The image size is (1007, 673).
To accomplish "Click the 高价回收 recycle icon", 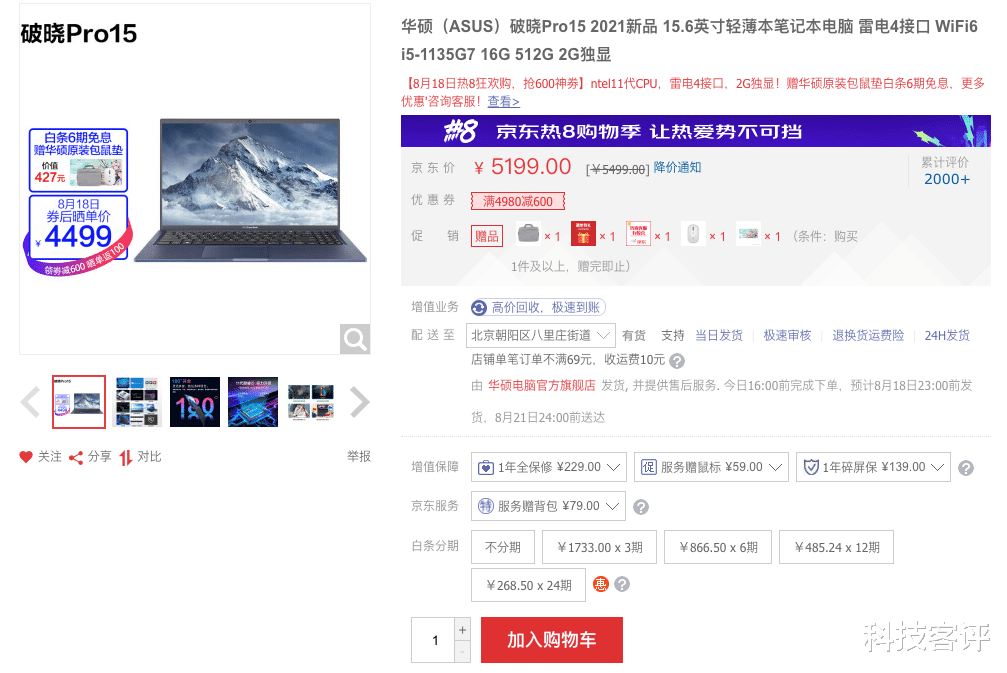I will pyautogui.click(x=479, y=308).
